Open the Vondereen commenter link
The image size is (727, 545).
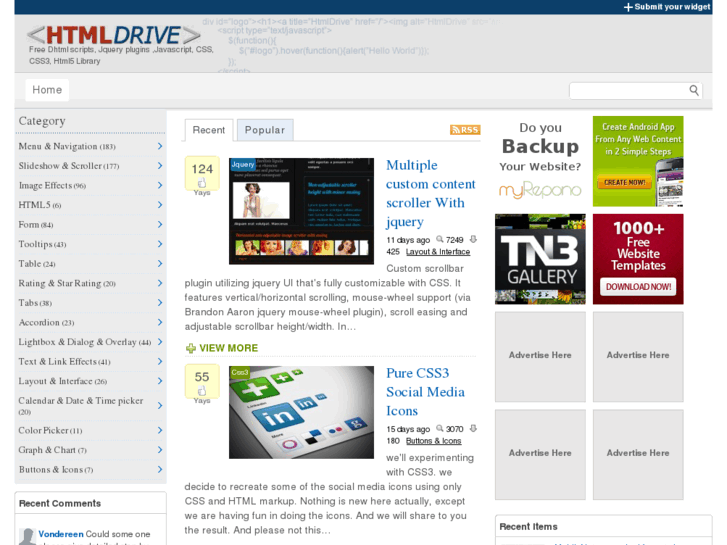point(61,534)
